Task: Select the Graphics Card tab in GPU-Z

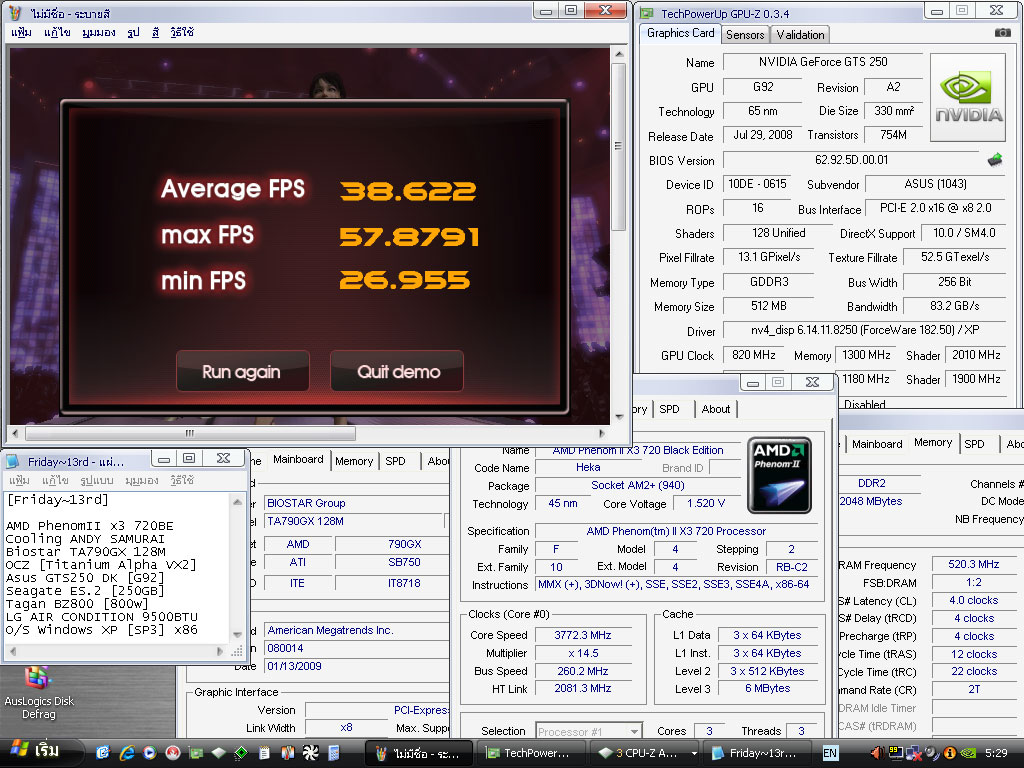Action: 680,33
